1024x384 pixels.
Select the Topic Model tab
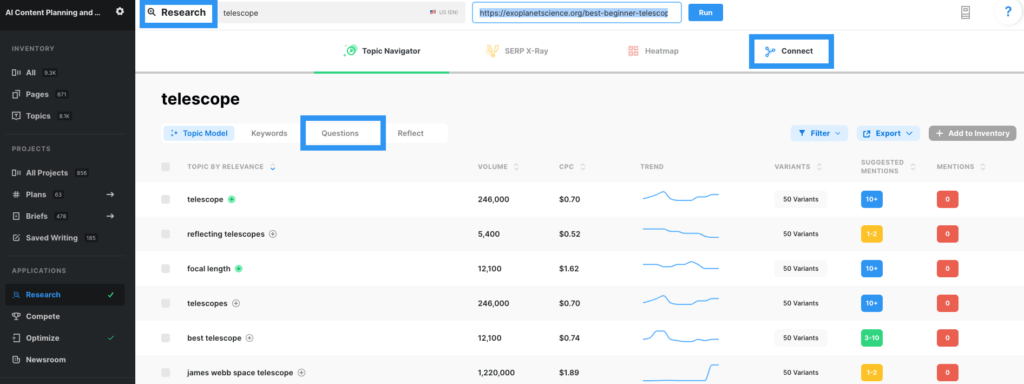pyautogui.click(x=199, y=133)
